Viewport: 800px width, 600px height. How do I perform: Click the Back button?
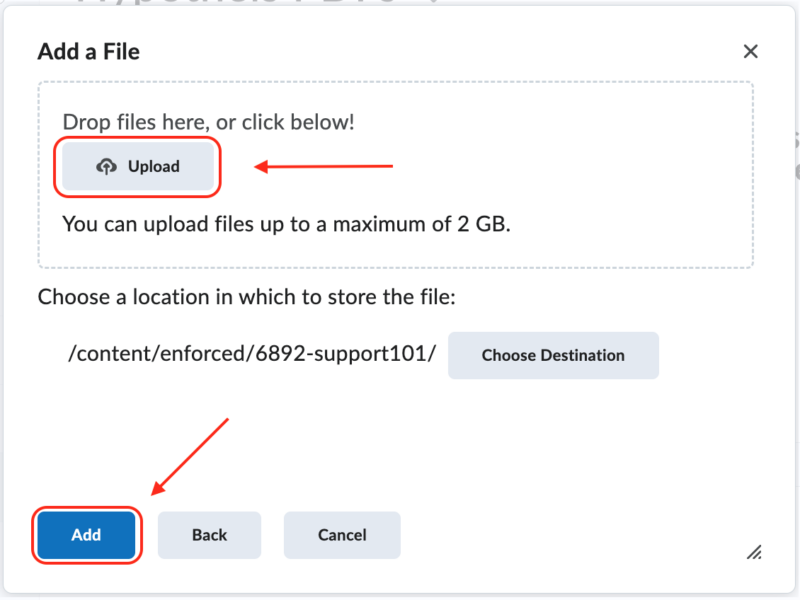209,535
